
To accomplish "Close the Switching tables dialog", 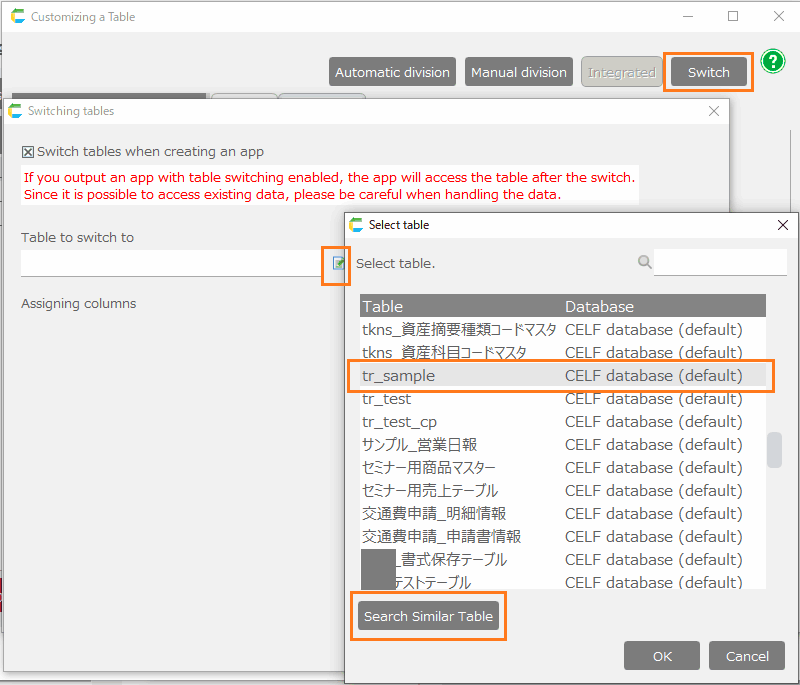I will (713, 111).
